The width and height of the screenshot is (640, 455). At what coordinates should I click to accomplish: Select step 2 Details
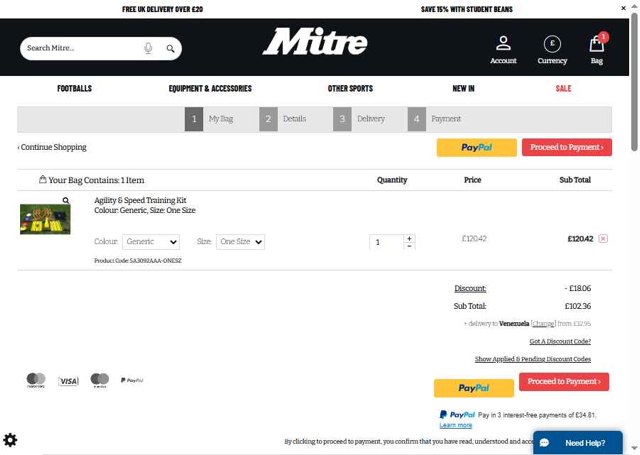[283, 119]
